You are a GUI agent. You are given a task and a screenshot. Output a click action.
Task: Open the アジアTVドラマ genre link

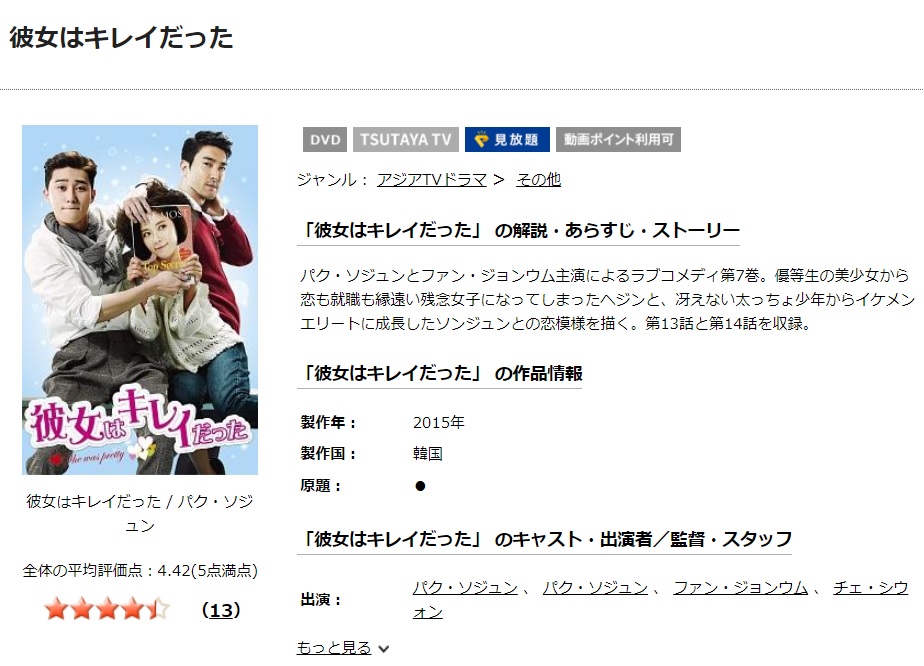[x=432, y=179]
